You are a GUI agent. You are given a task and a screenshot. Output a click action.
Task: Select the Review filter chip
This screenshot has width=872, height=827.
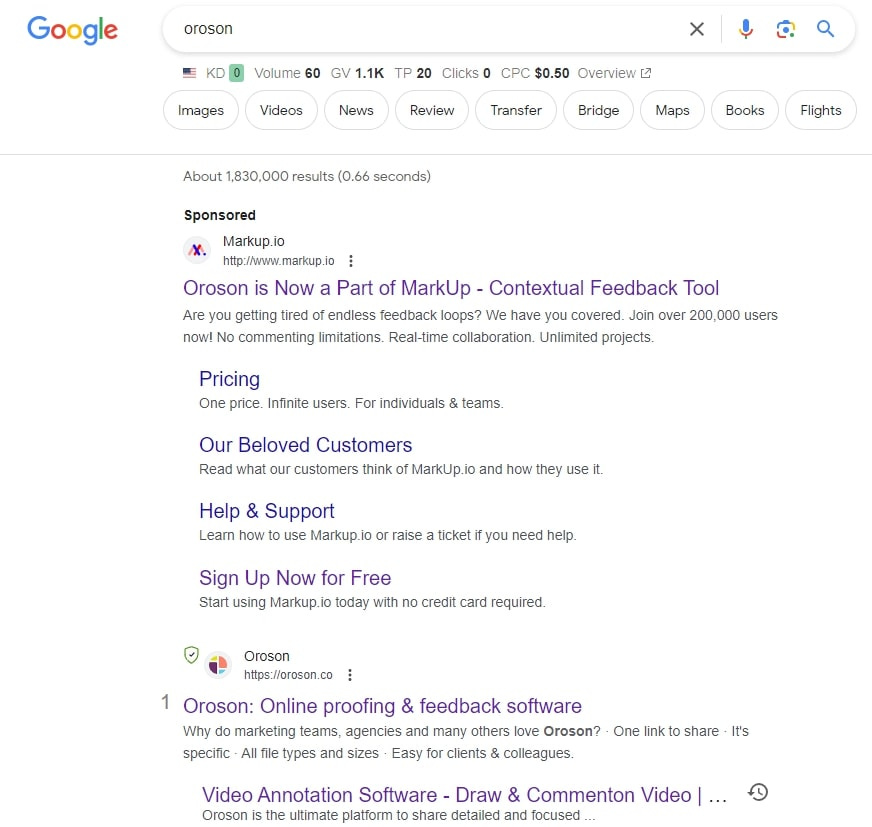pos(432,110)
